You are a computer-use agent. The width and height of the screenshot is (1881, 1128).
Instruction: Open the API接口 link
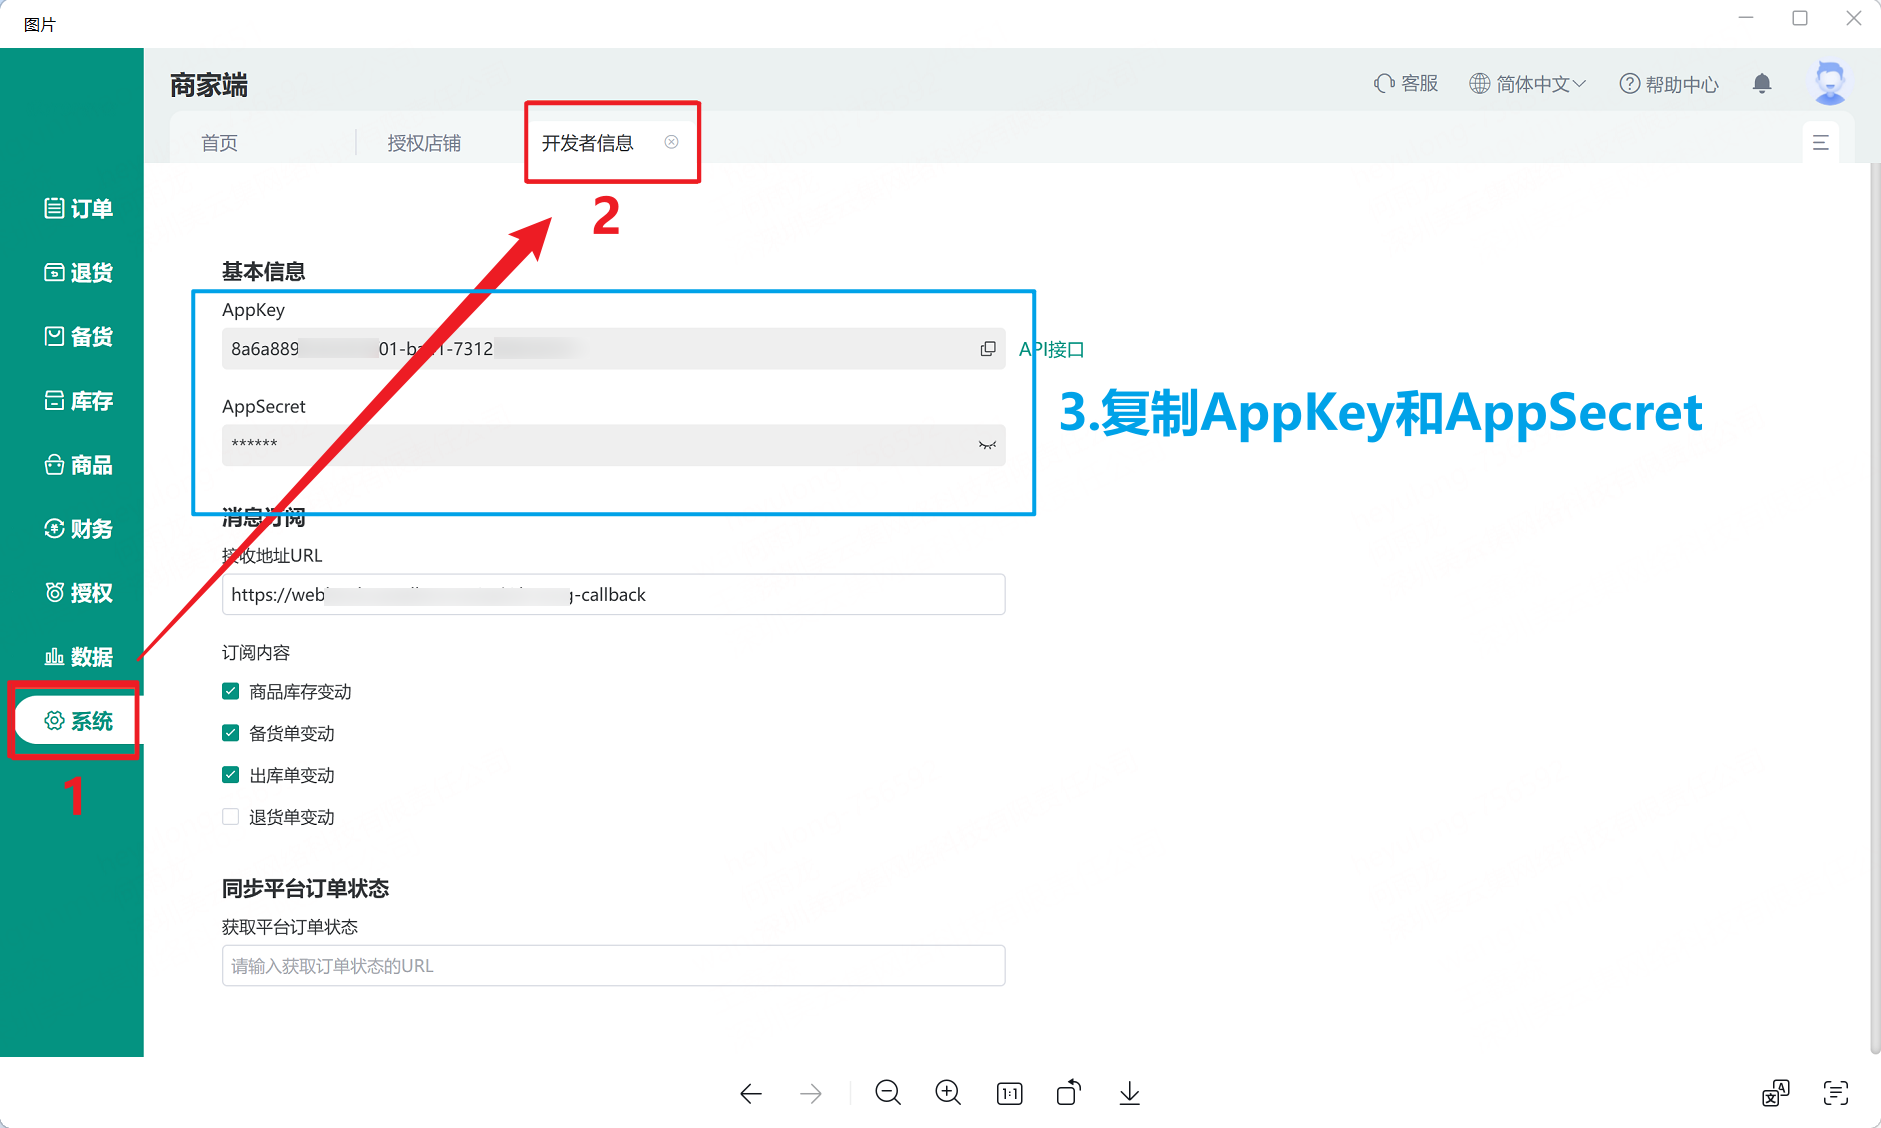point(1052,349)
